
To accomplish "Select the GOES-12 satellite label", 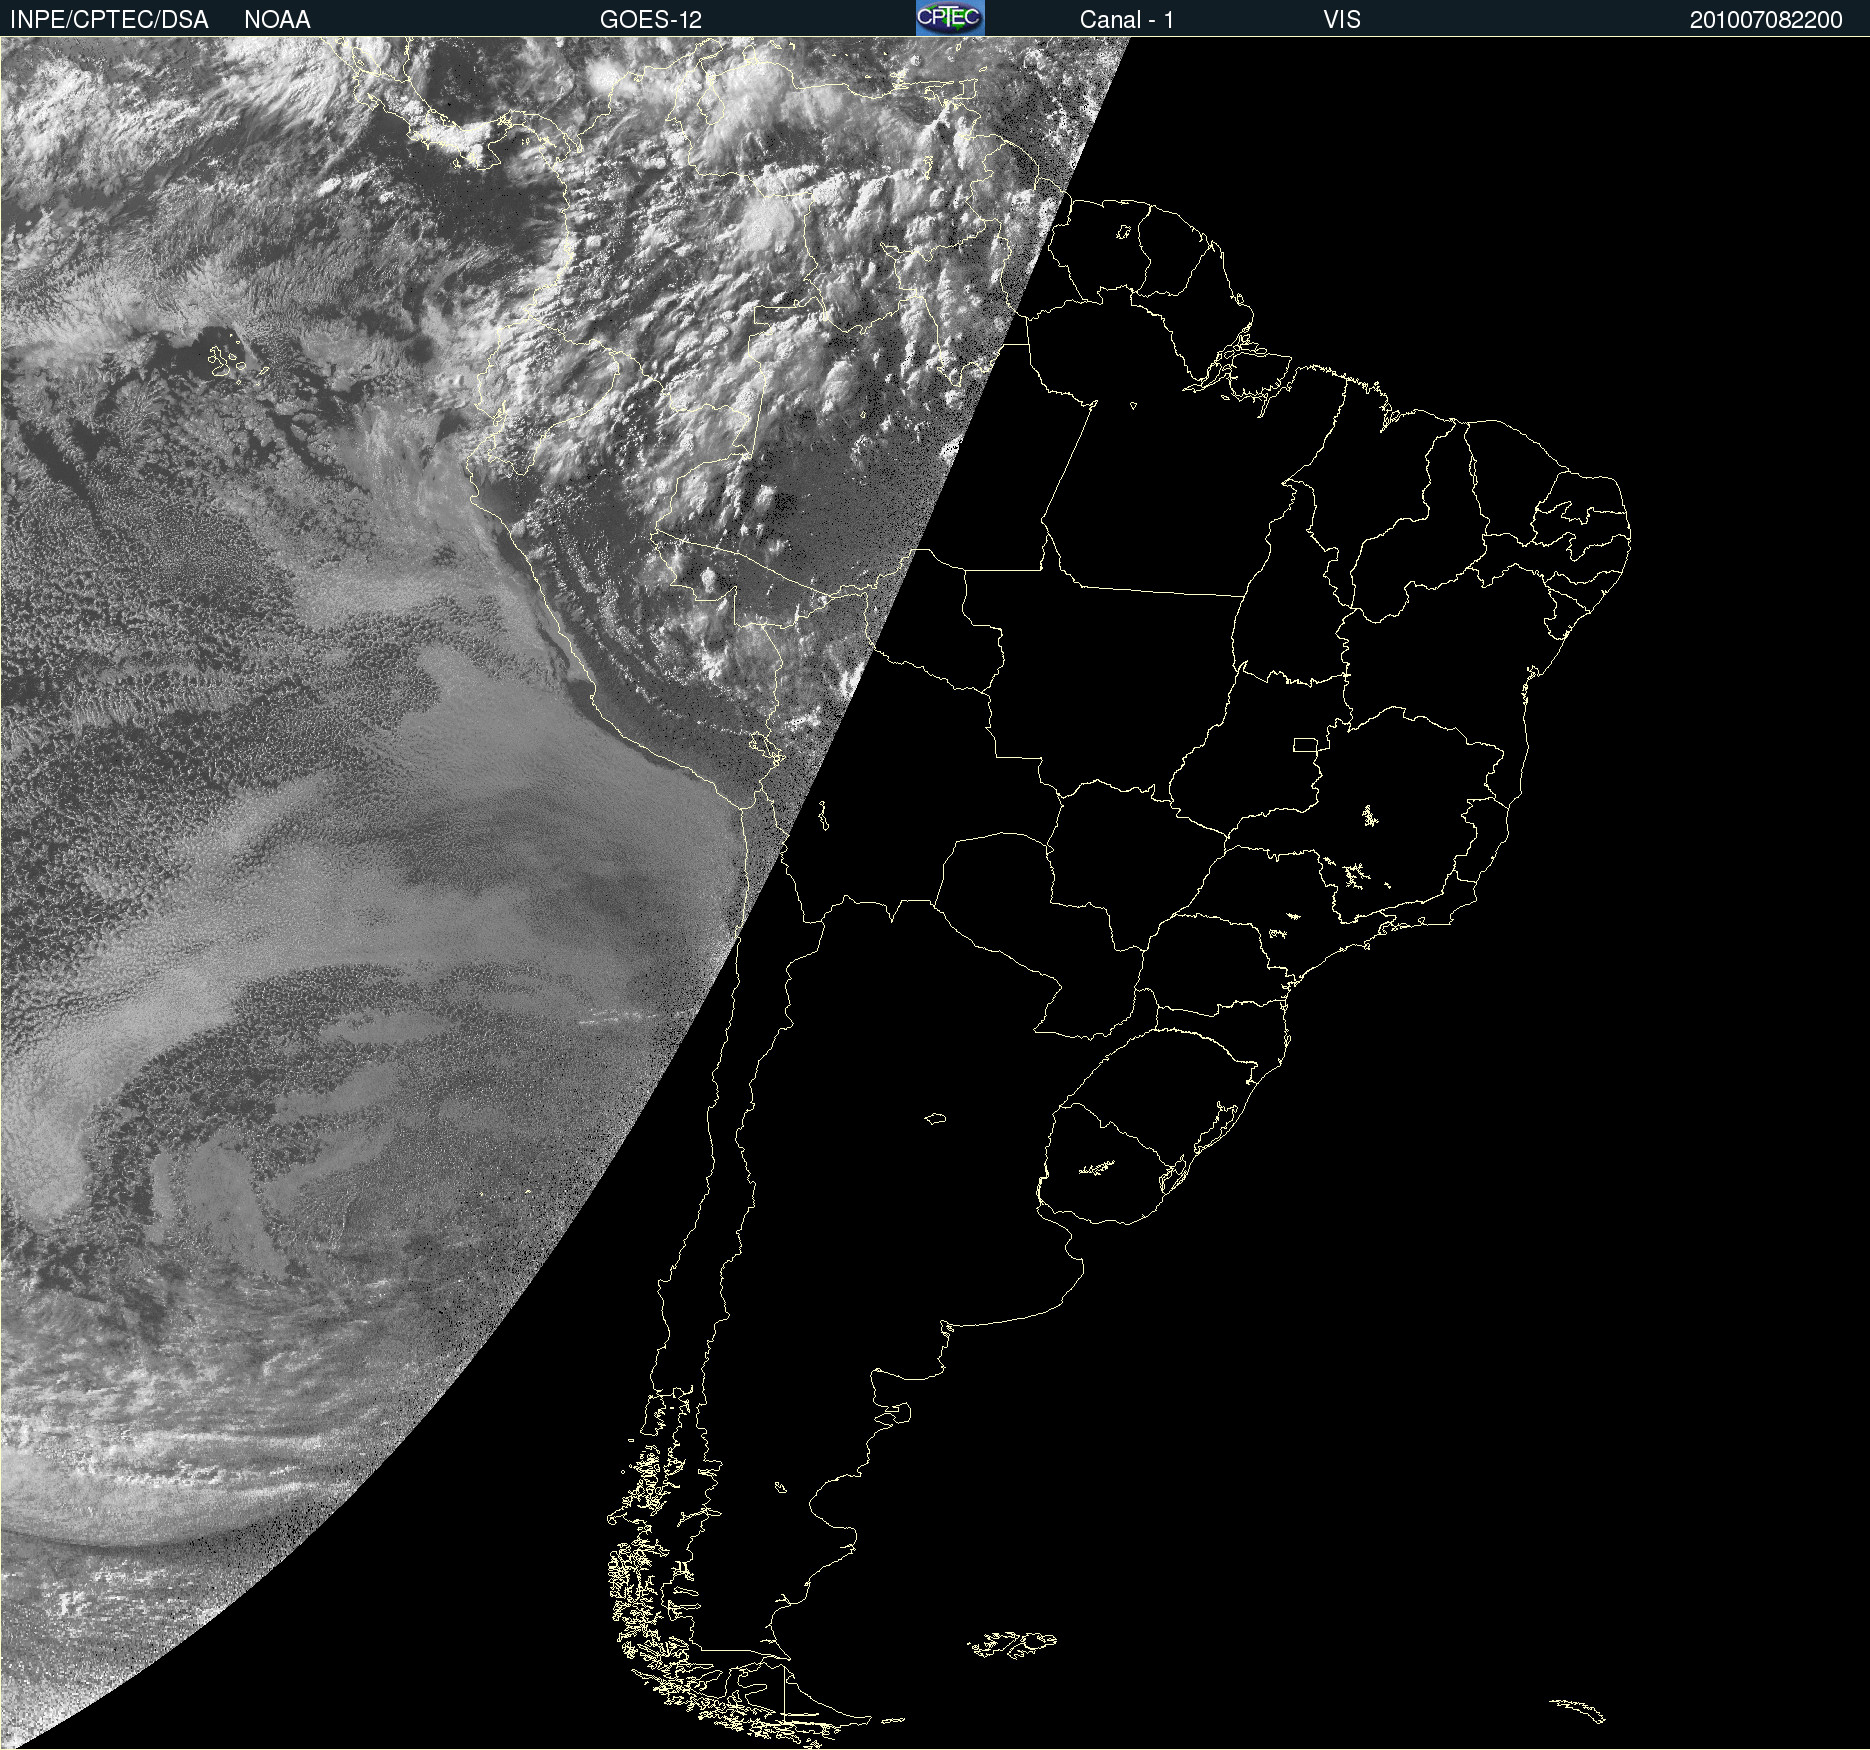I will tap(651, 20).
